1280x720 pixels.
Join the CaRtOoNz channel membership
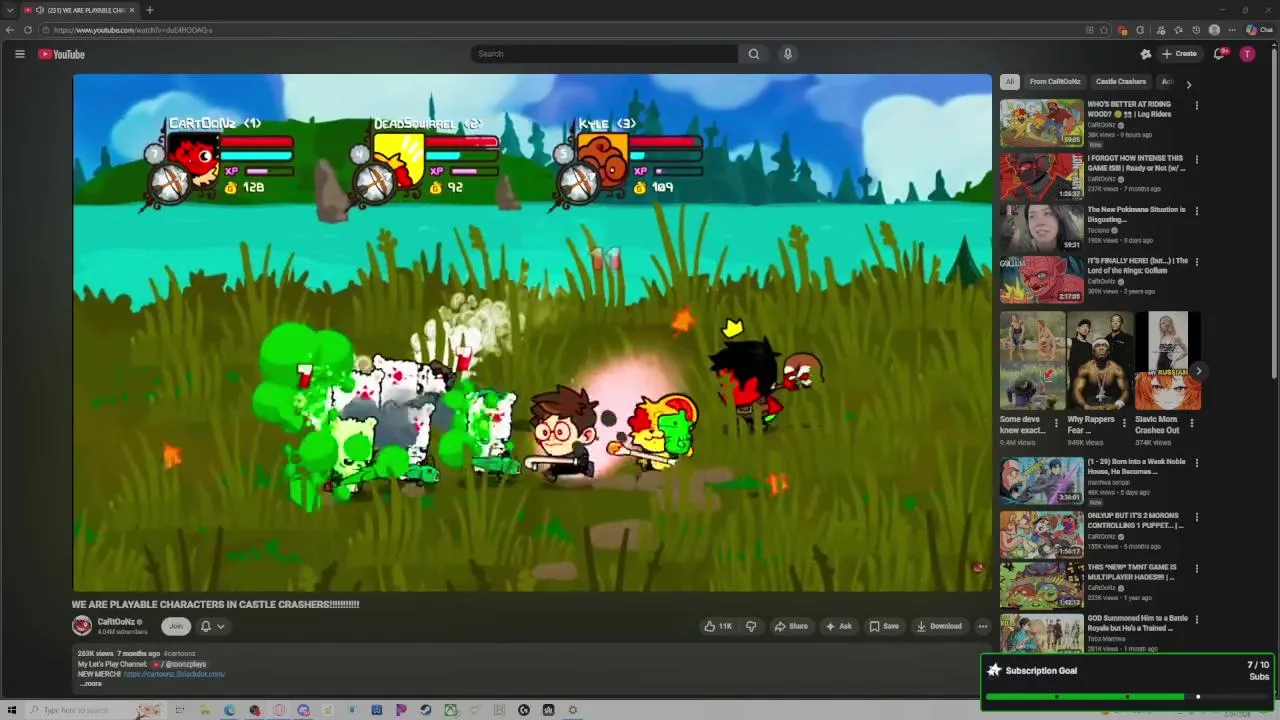tap(176, 626)
